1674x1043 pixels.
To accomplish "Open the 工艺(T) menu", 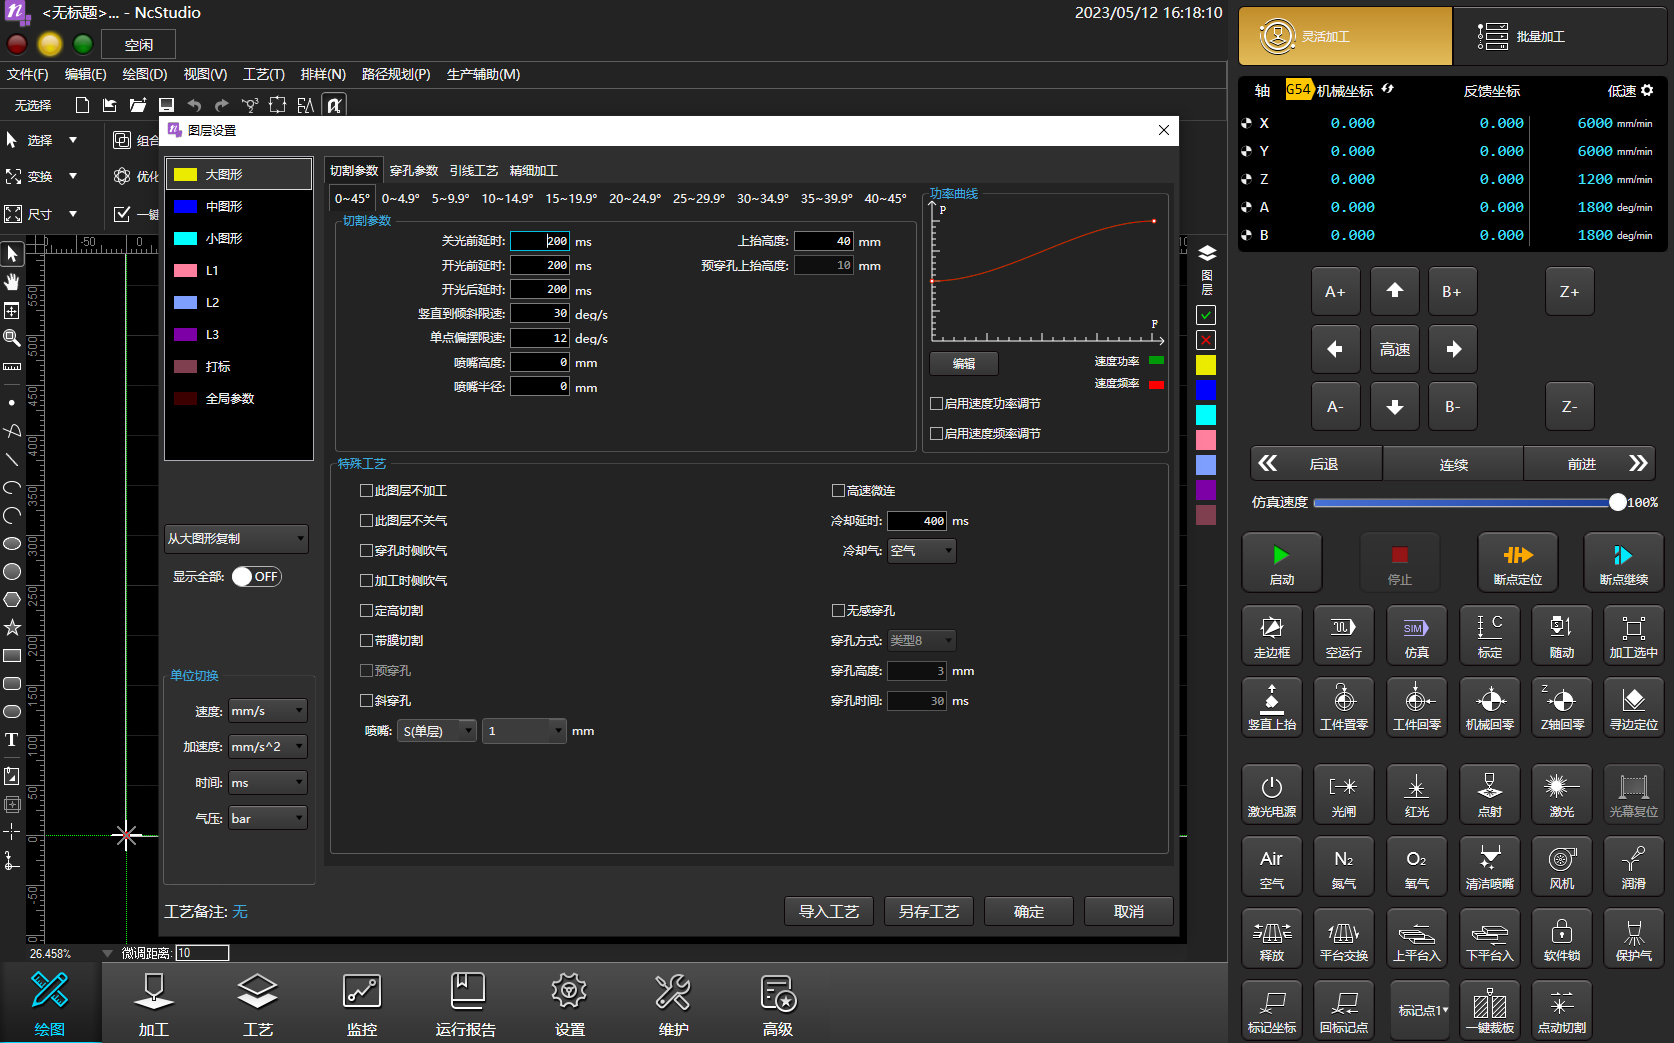I will (263, 74).
